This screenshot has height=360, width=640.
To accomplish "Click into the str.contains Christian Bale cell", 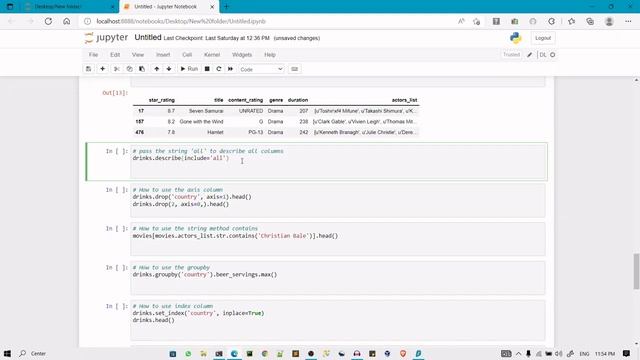I will 338,239.
